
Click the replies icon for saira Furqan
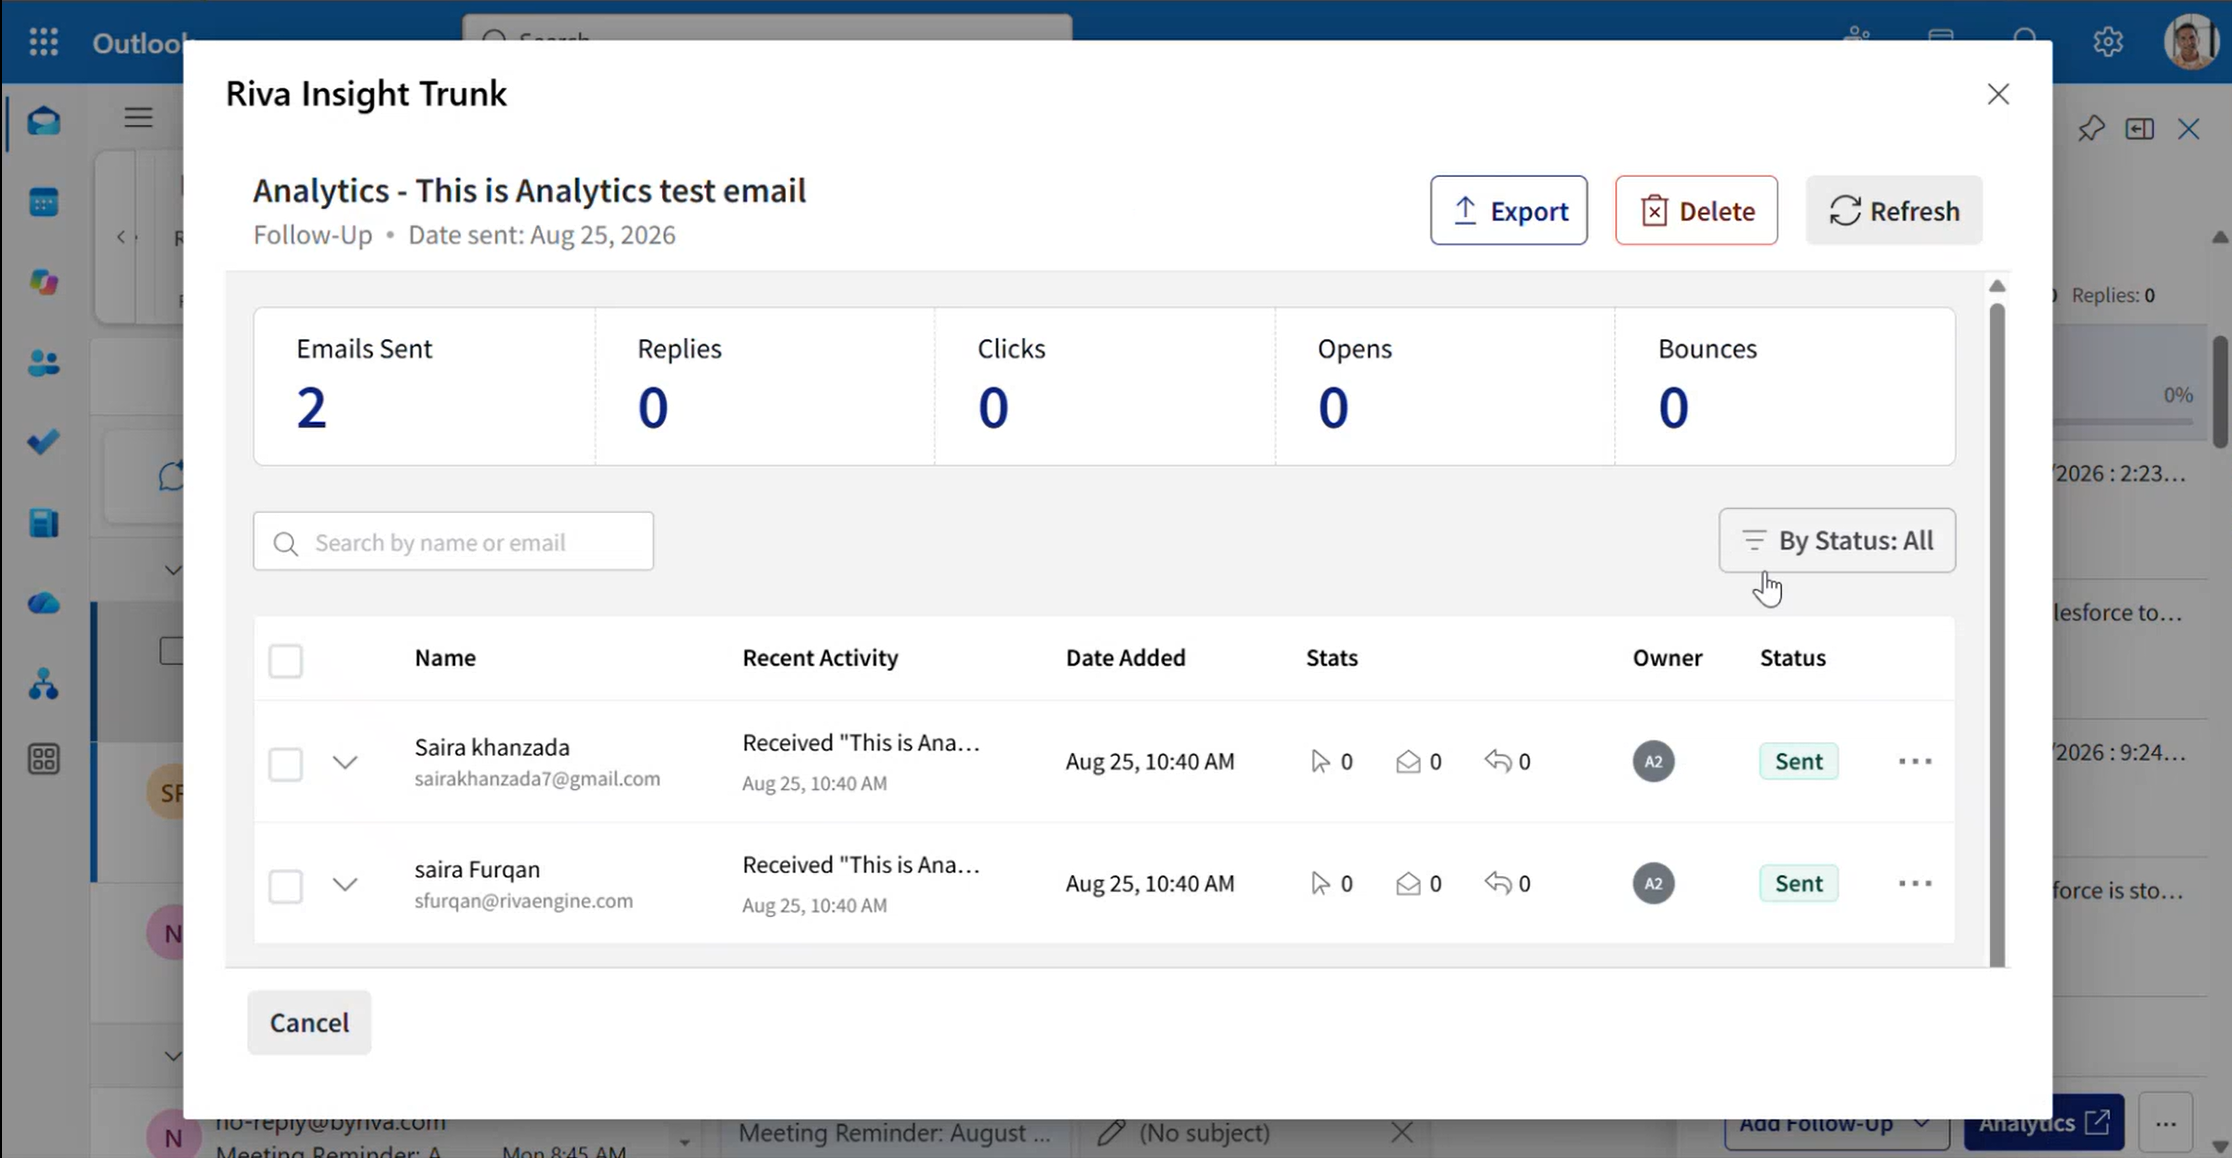pos(1497,883)
